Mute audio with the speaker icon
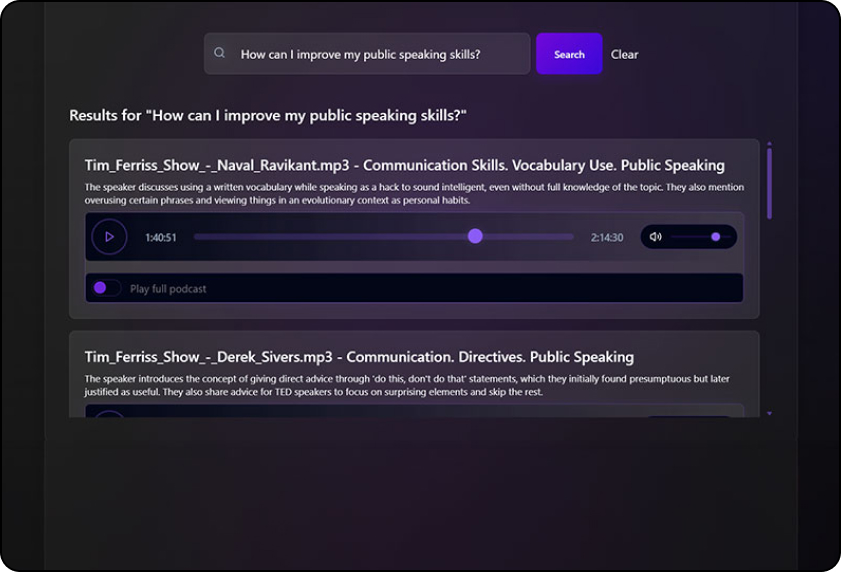The height and width of the screenshot is (572, 841). 655,237
